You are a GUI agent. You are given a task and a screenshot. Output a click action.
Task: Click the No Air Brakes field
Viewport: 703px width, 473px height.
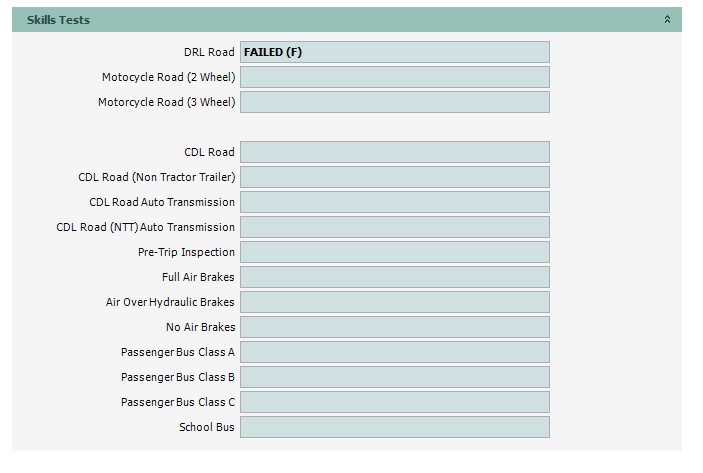pos(394,327)
